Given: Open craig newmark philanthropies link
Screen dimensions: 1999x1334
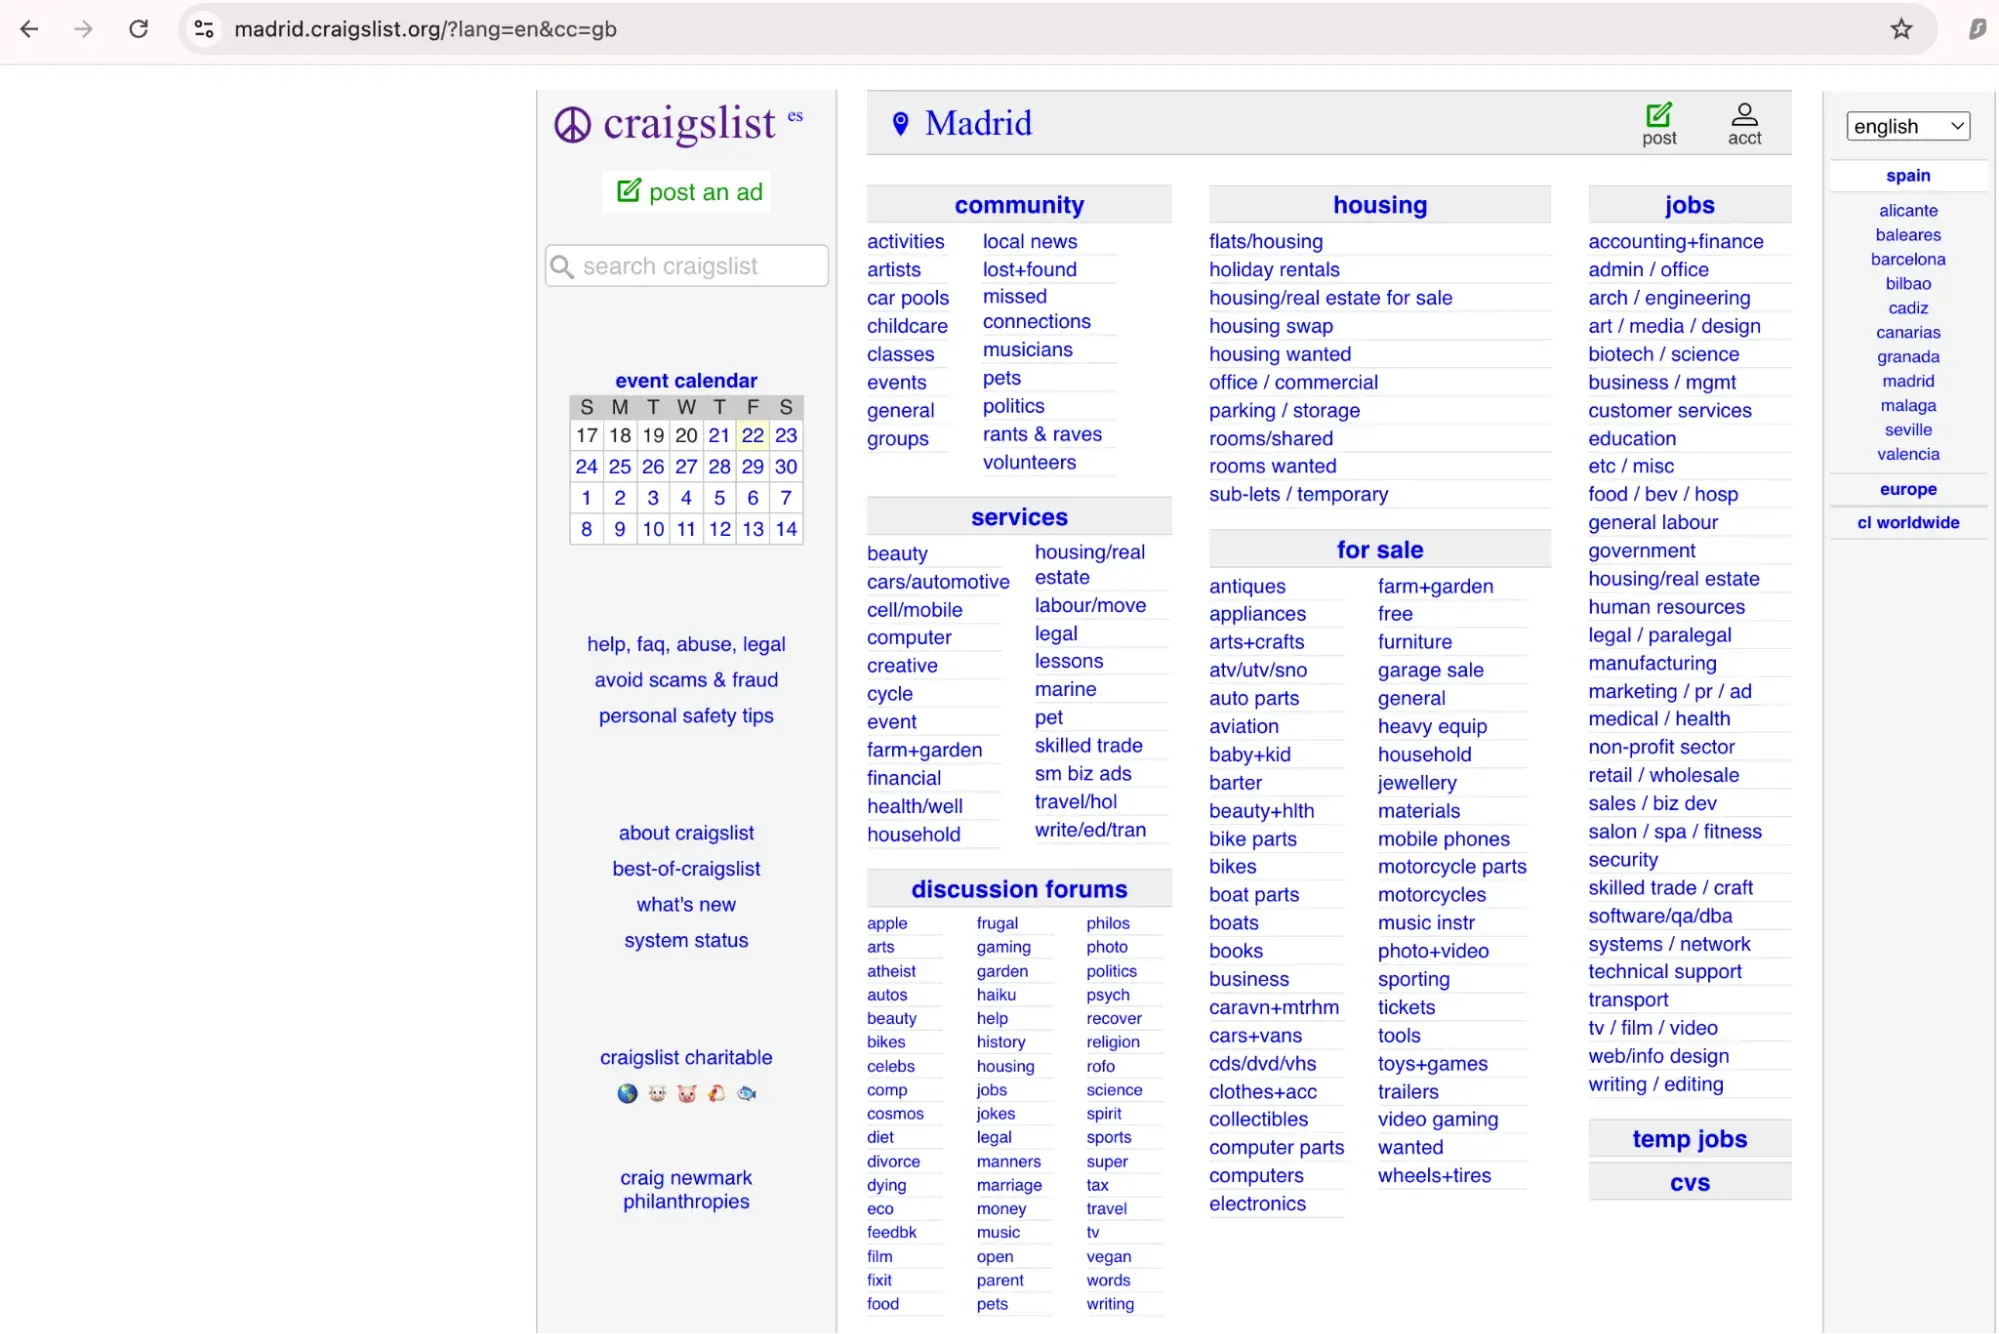Looking at the screenshot, I should coord(686,1190).
